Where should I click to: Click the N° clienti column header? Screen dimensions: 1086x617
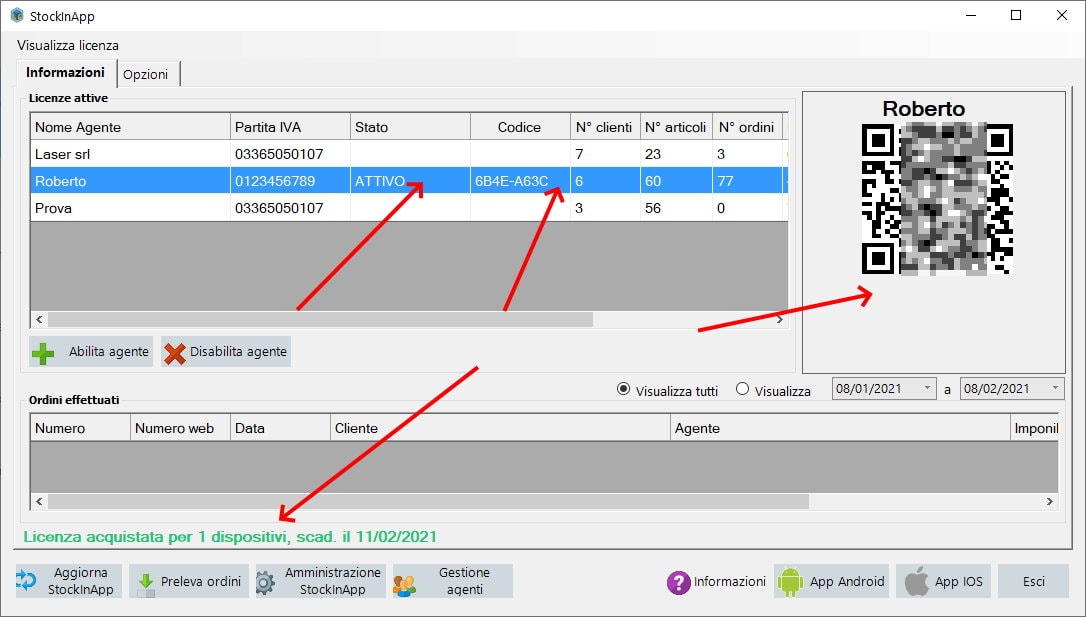(605, 127)
